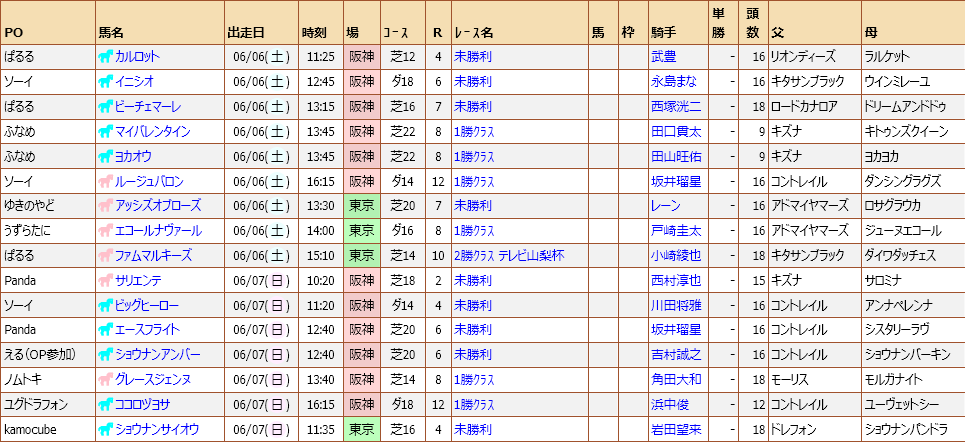Screen dimensions: 965x442
Task: Click the horse icon beside カルロット
Action: pyautogui.click(x=105, y=57)
